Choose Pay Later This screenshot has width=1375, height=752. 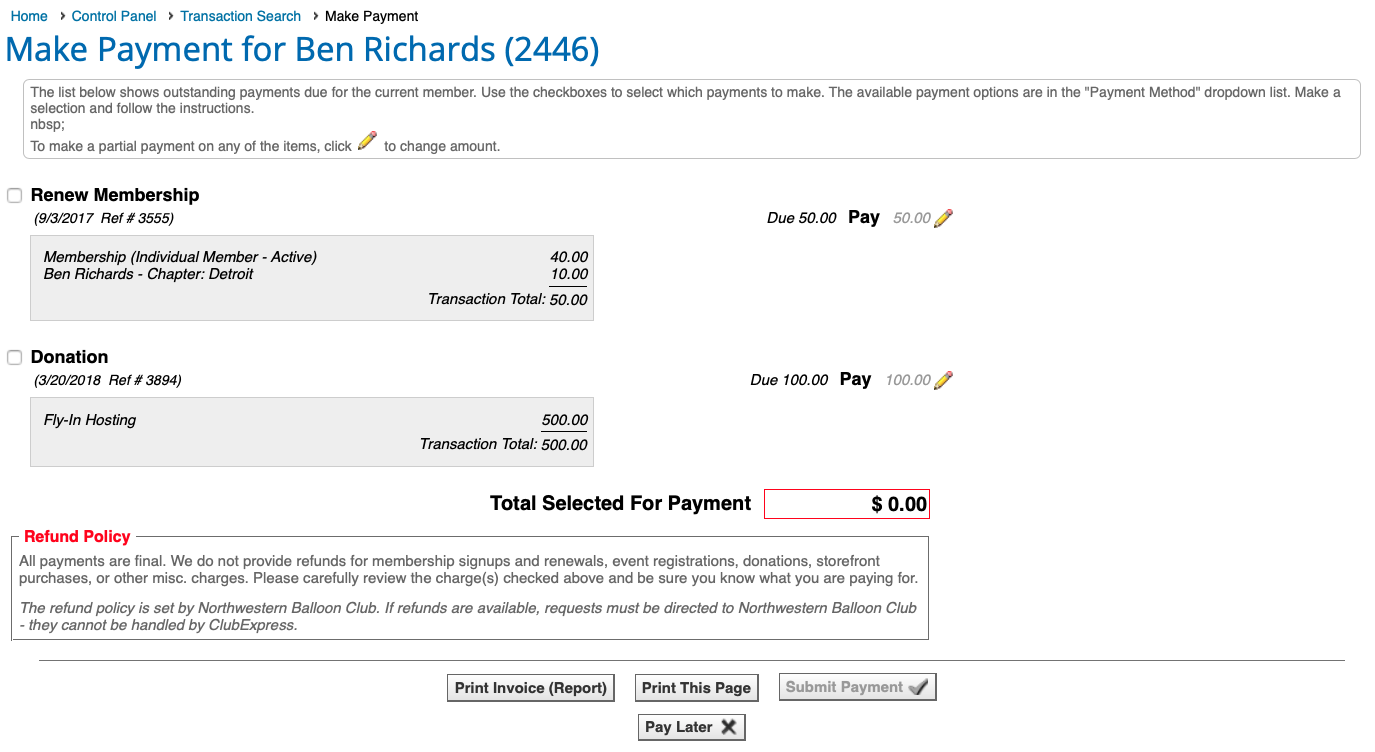(691, 727)
